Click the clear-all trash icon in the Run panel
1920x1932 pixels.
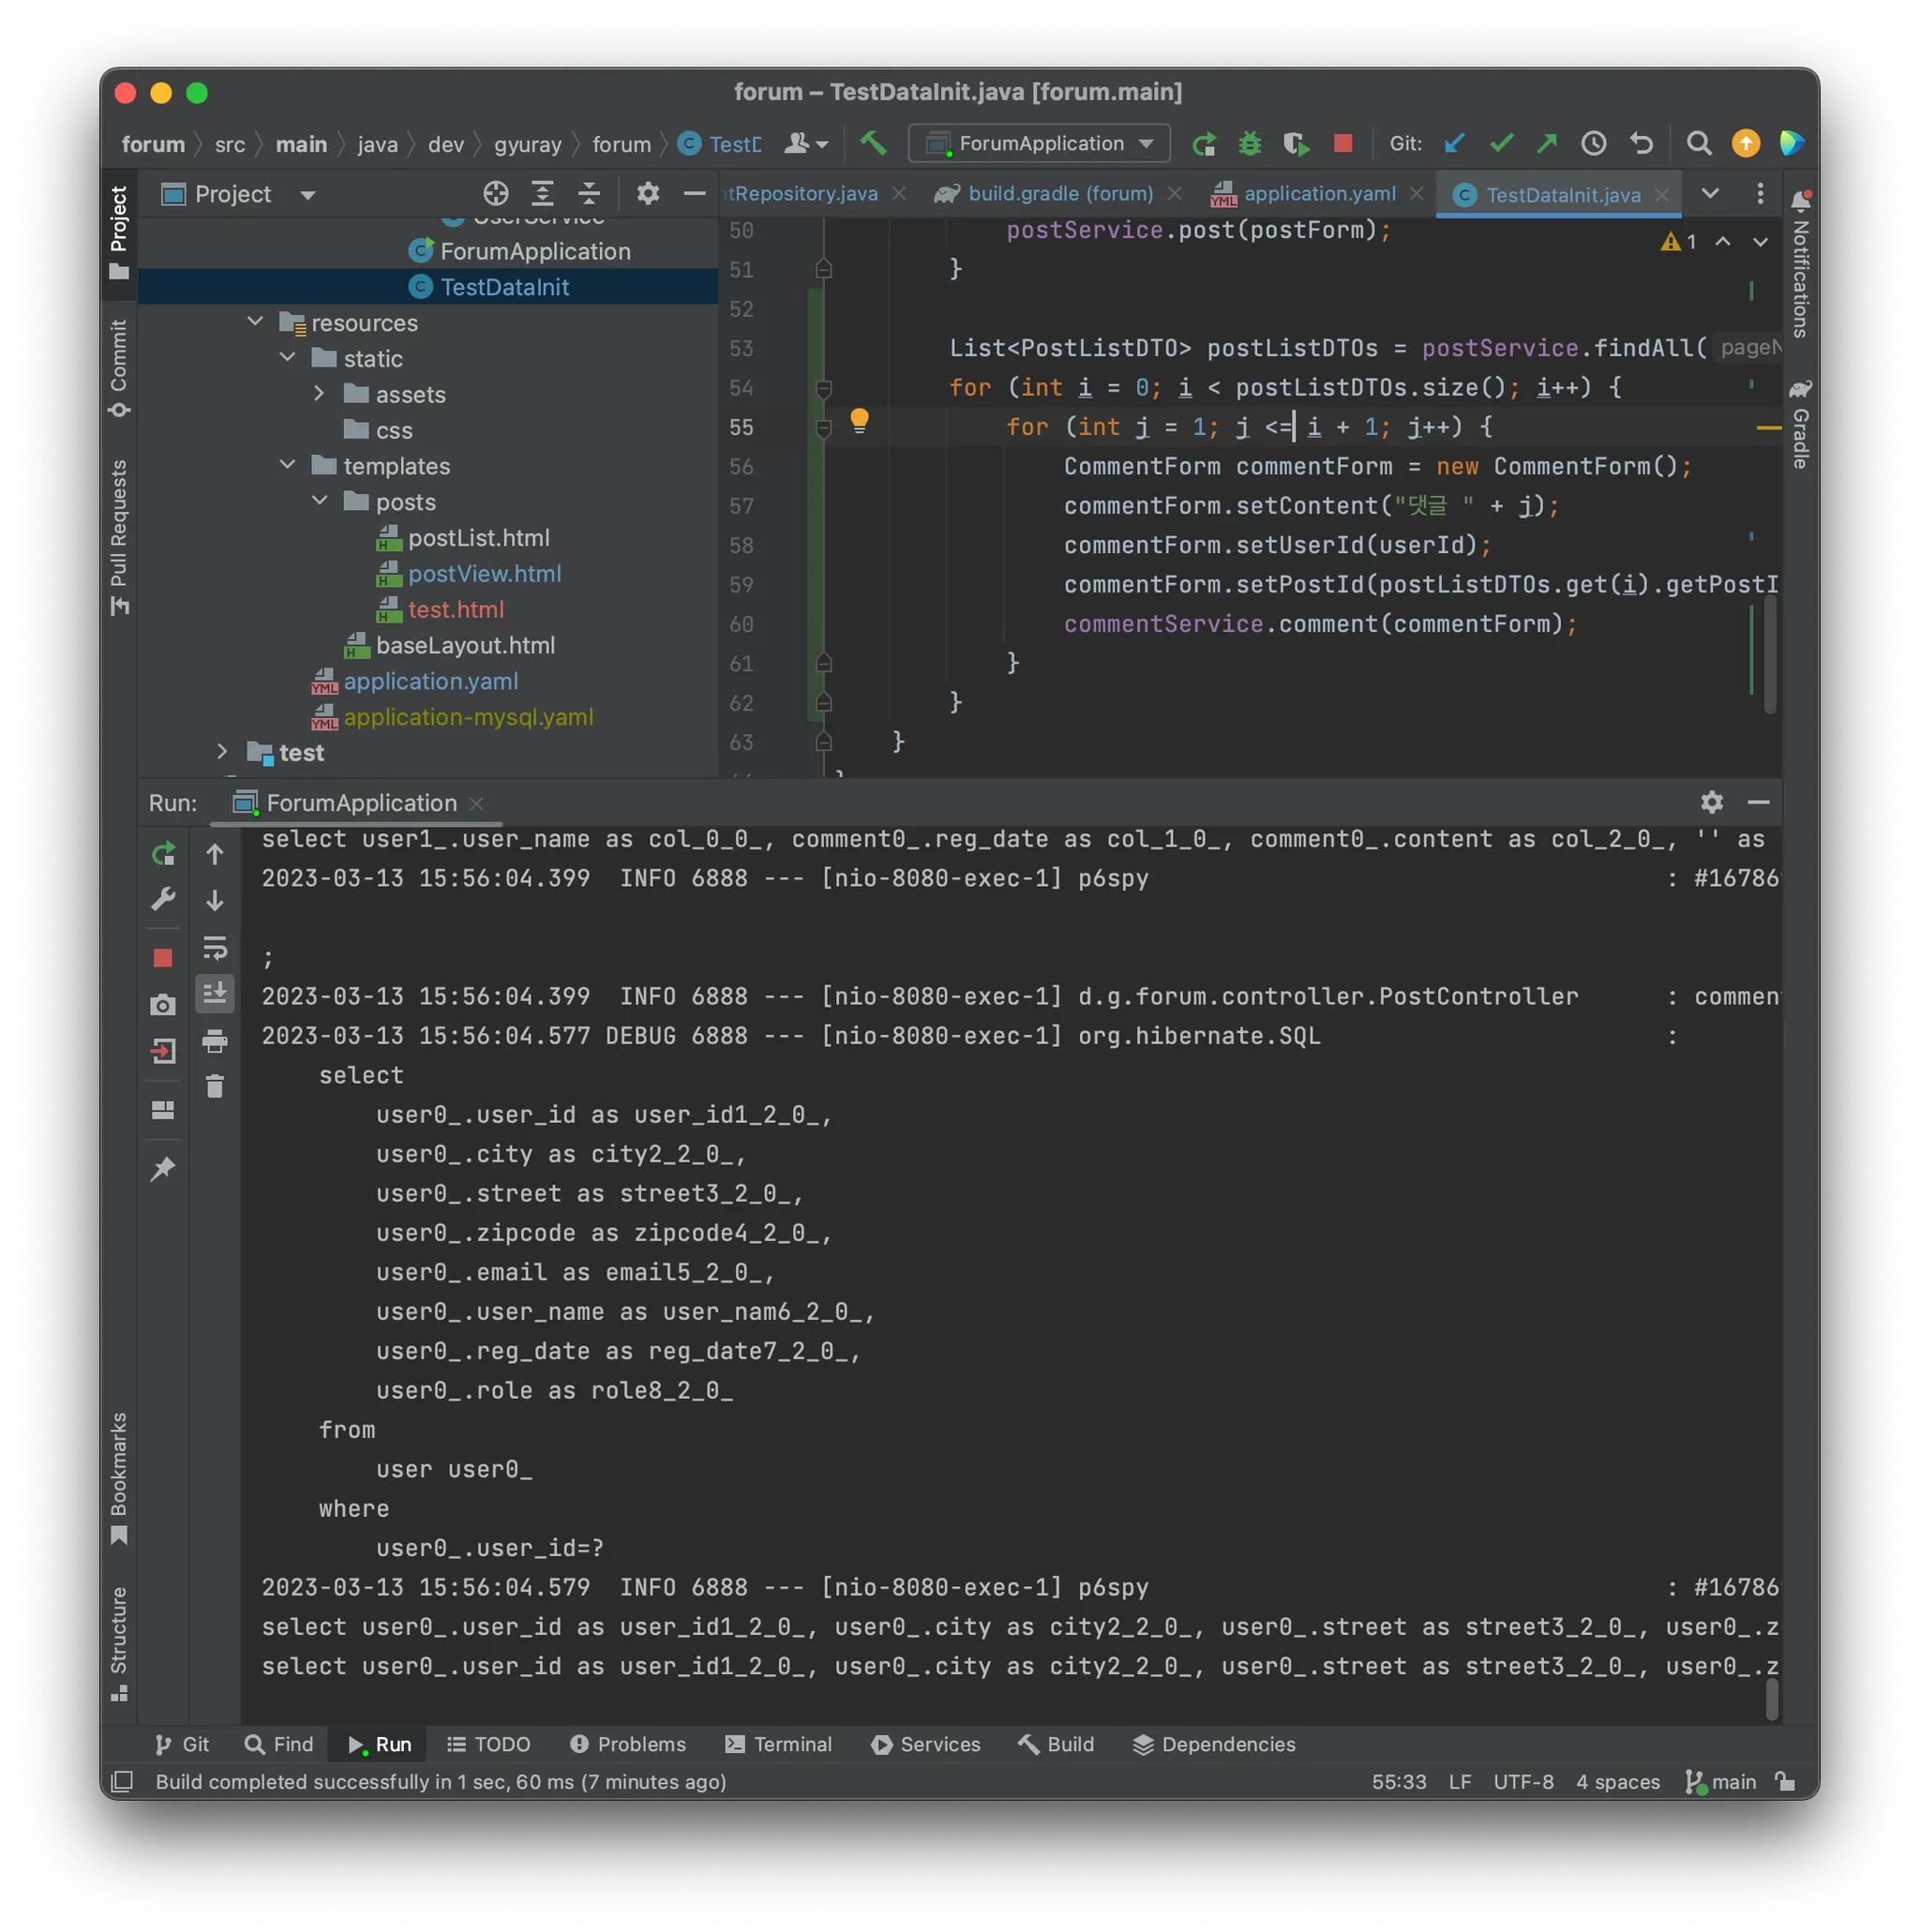pos(215,1087)
